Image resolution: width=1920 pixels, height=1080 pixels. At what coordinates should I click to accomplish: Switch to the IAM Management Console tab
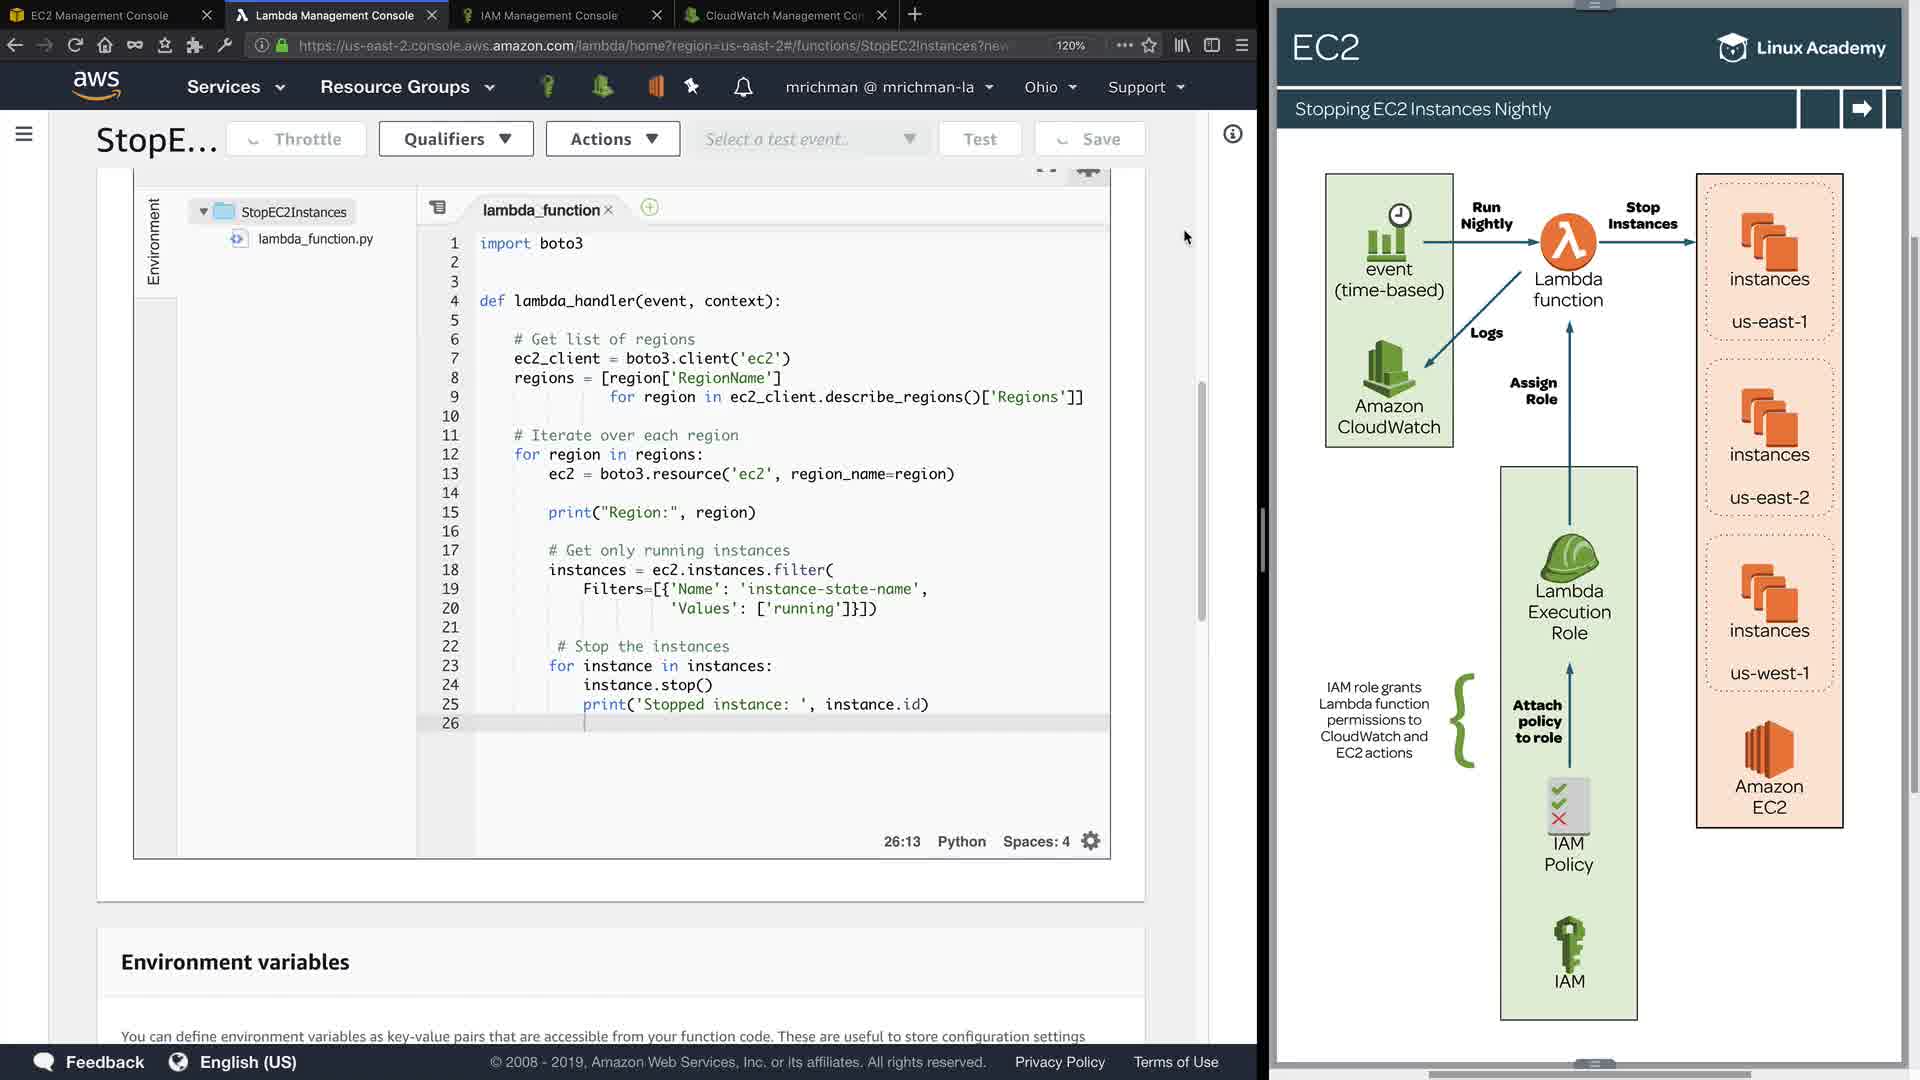click(x=549, y=15)
